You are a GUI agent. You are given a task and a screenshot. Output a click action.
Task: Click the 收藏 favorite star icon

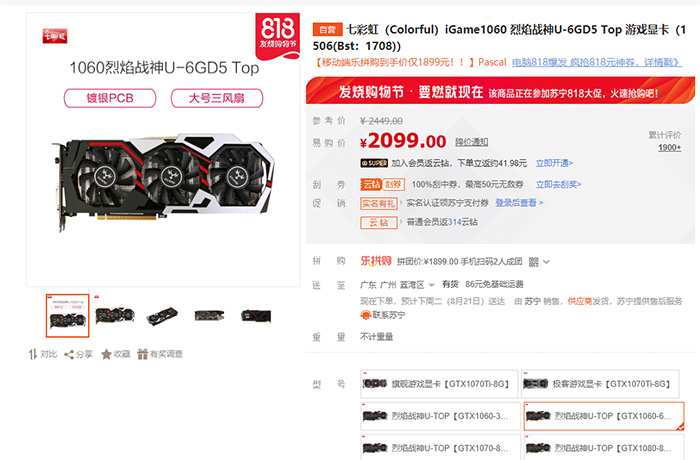pos(106,354)
